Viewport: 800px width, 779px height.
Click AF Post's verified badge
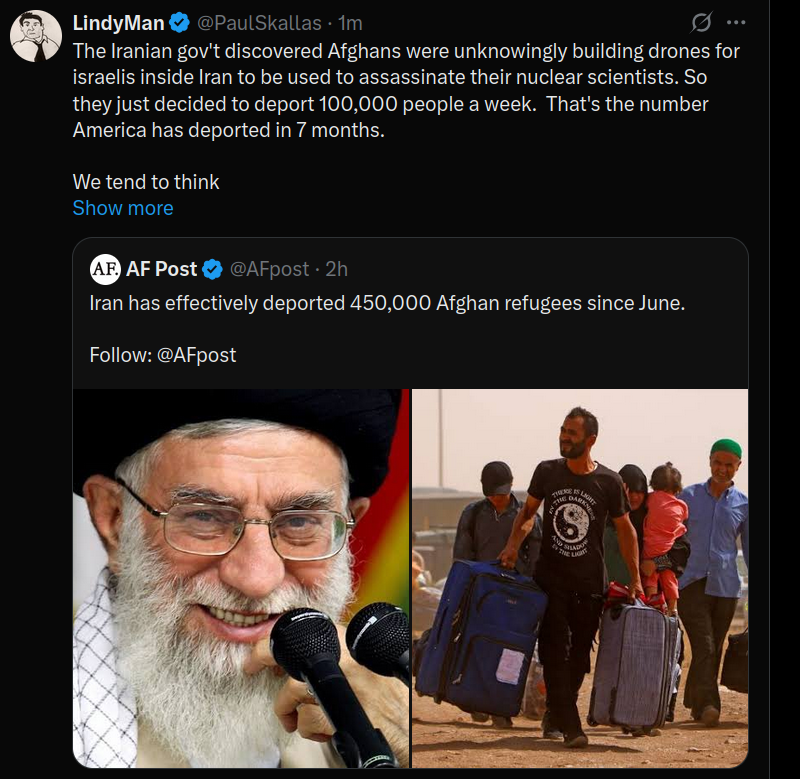212,269
